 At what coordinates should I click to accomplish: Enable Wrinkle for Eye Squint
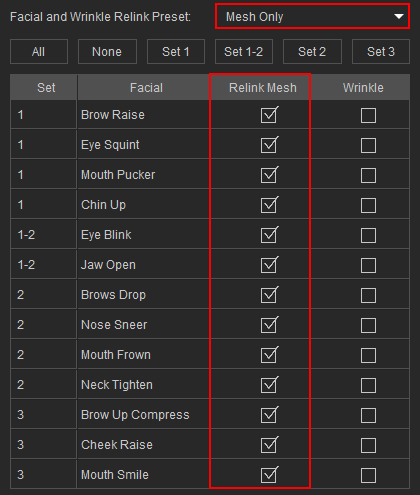[368, 145]
